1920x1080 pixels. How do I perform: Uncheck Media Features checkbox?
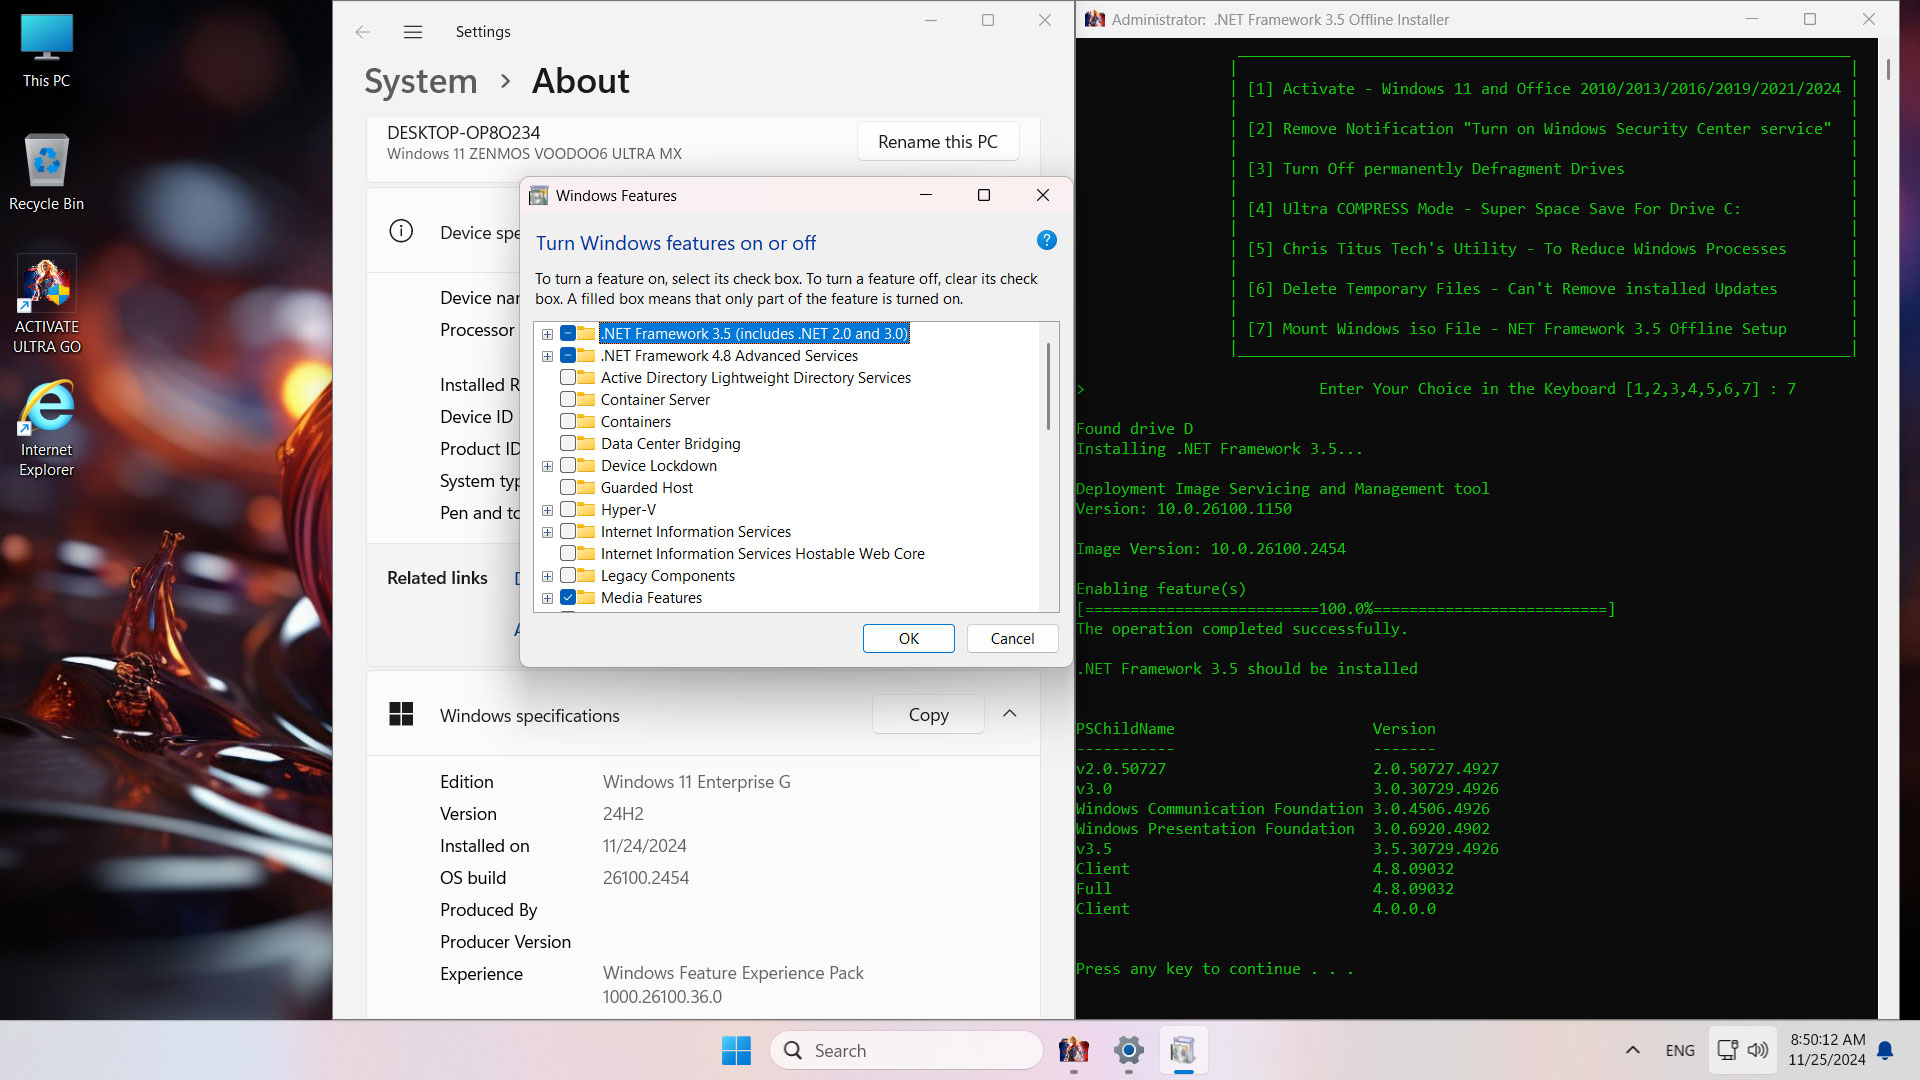[x=568, y=598]
